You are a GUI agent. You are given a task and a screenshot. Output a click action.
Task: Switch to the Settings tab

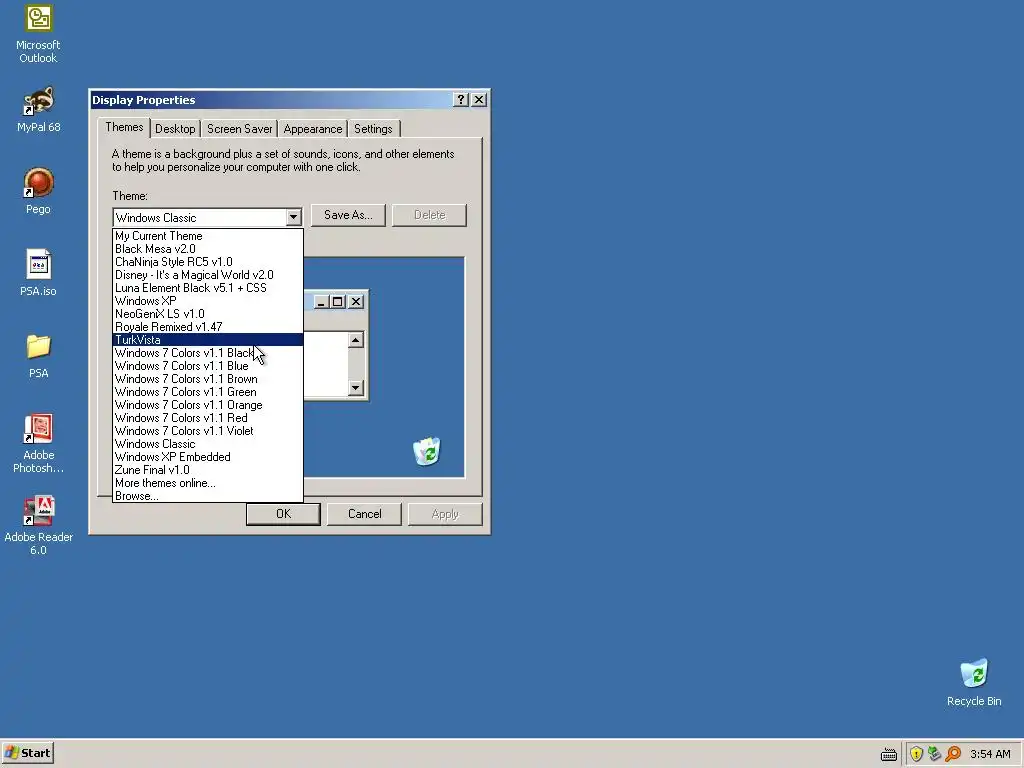373,129
